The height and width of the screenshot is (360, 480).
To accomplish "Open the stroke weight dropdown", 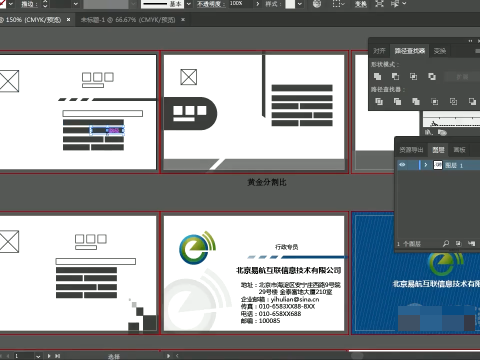I will 76,4.
